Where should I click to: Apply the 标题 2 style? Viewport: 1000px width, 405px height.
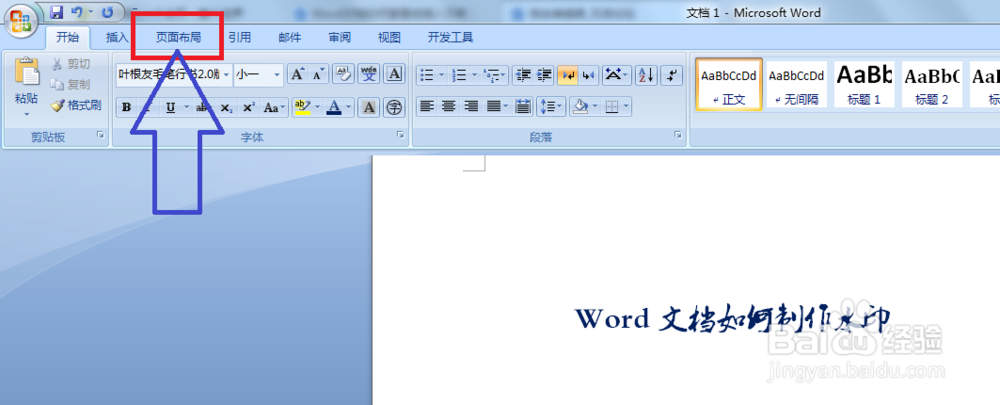tap(932, 85)
